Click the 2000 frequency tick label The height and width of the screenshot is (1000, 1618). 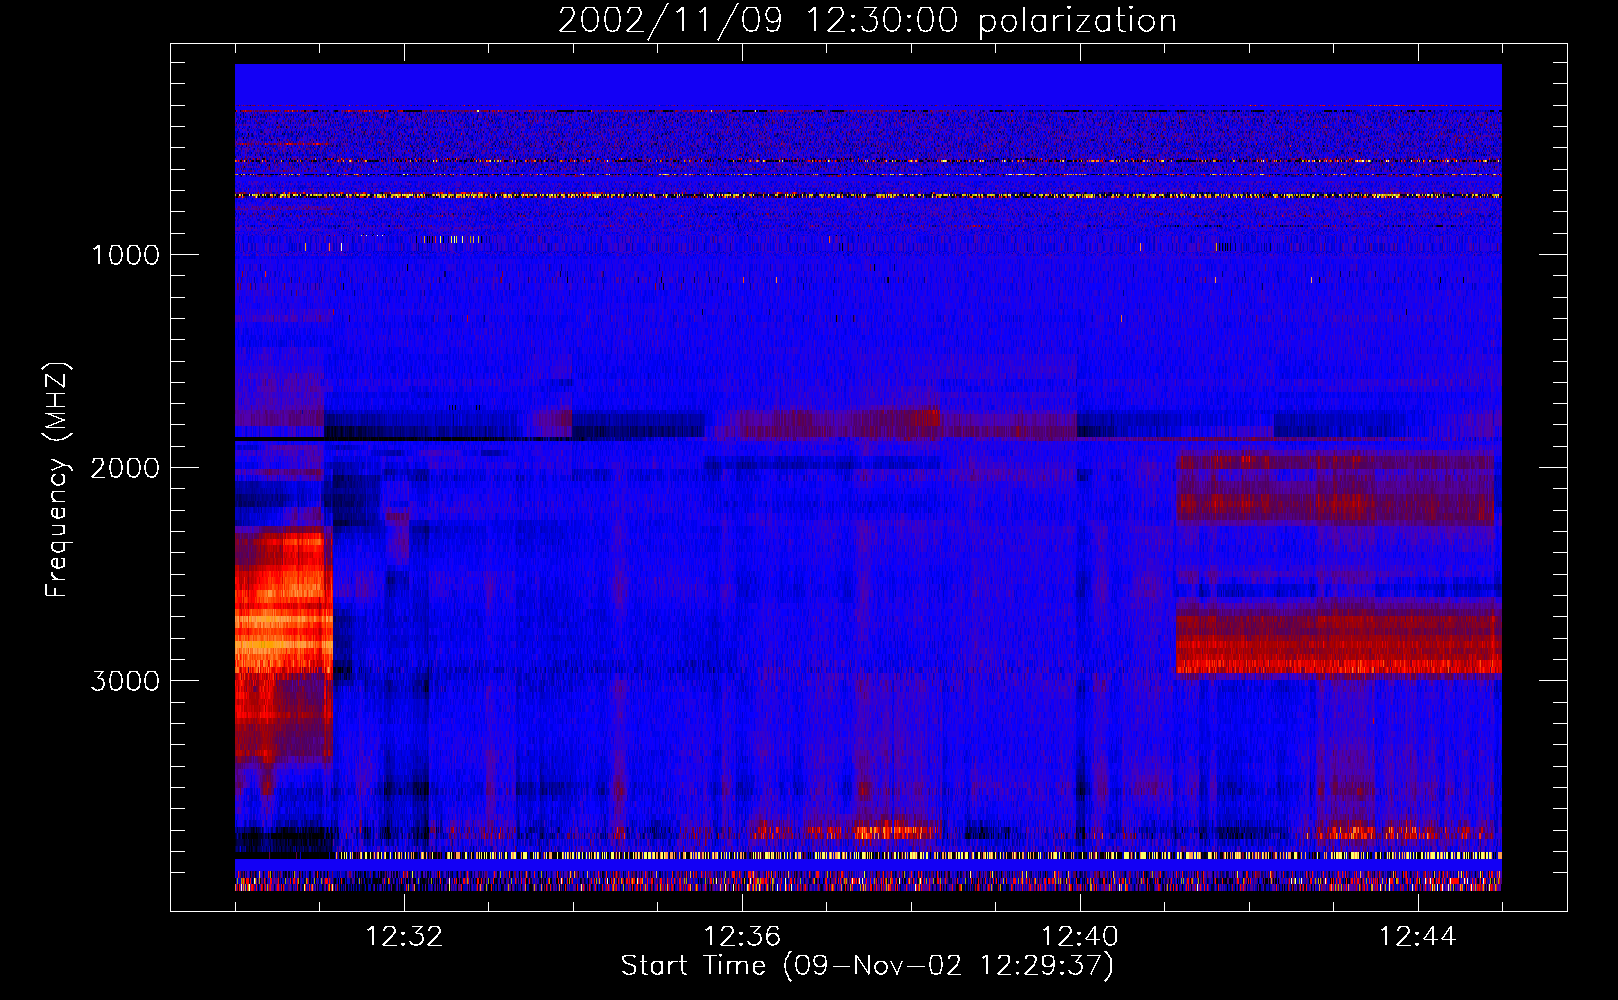click(x=126, y=468)
